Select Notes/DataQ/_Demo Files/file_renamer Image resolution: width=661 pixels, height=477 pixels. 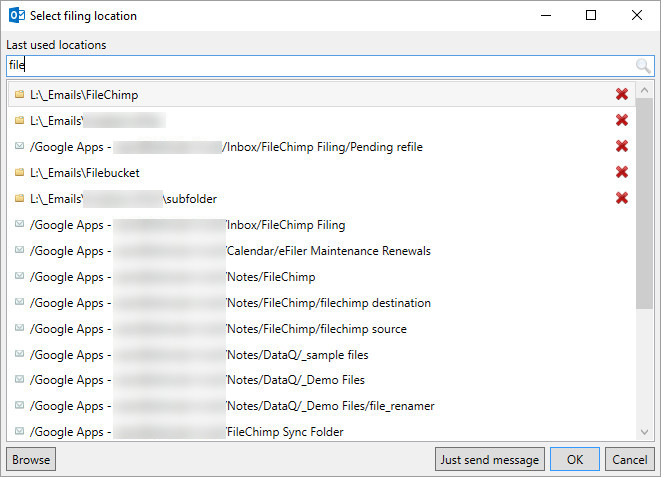(321, 406)
